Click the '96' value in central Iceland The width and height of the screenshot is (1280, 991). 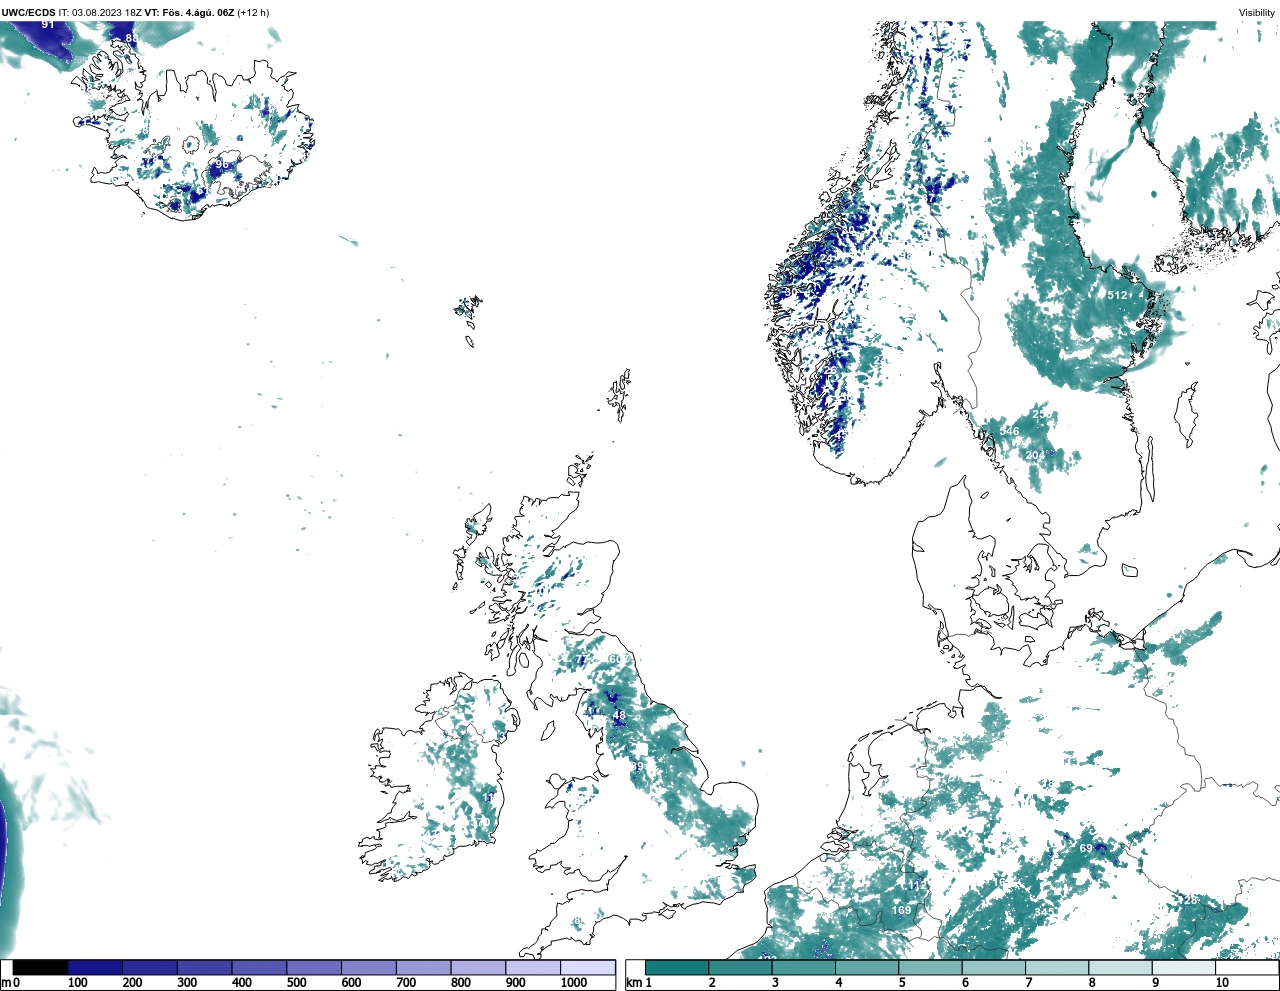tap(222, 164)
